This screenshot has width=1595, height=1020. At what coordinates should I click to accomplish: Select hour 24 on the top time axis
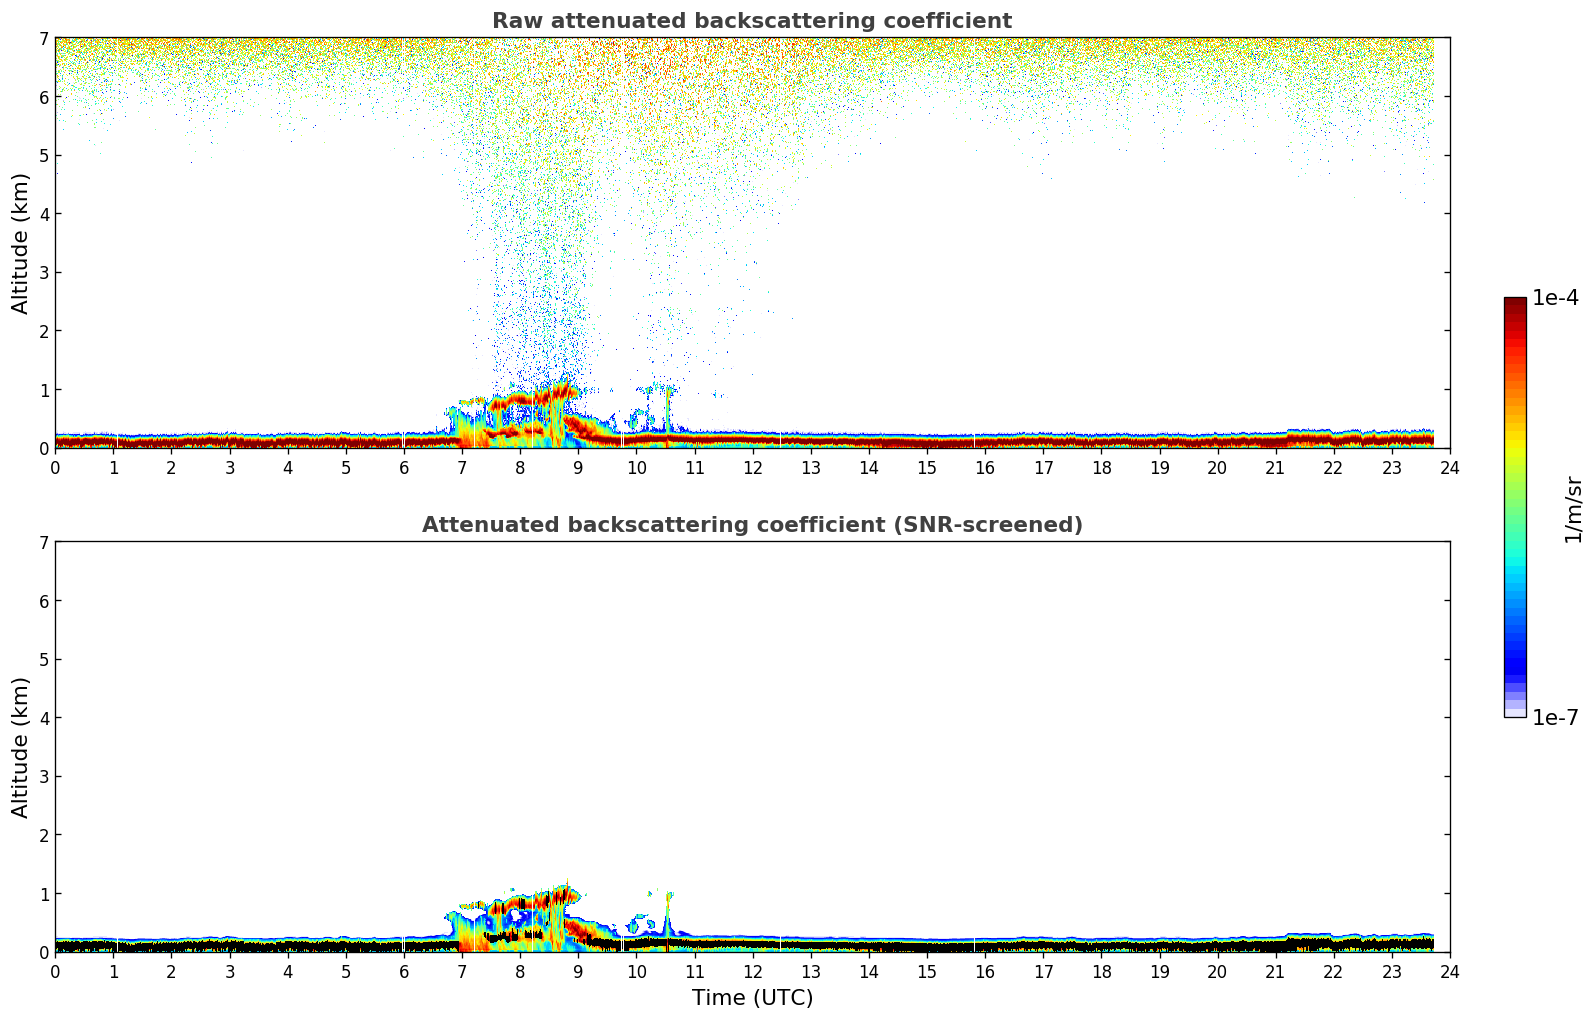(1449, 467)
